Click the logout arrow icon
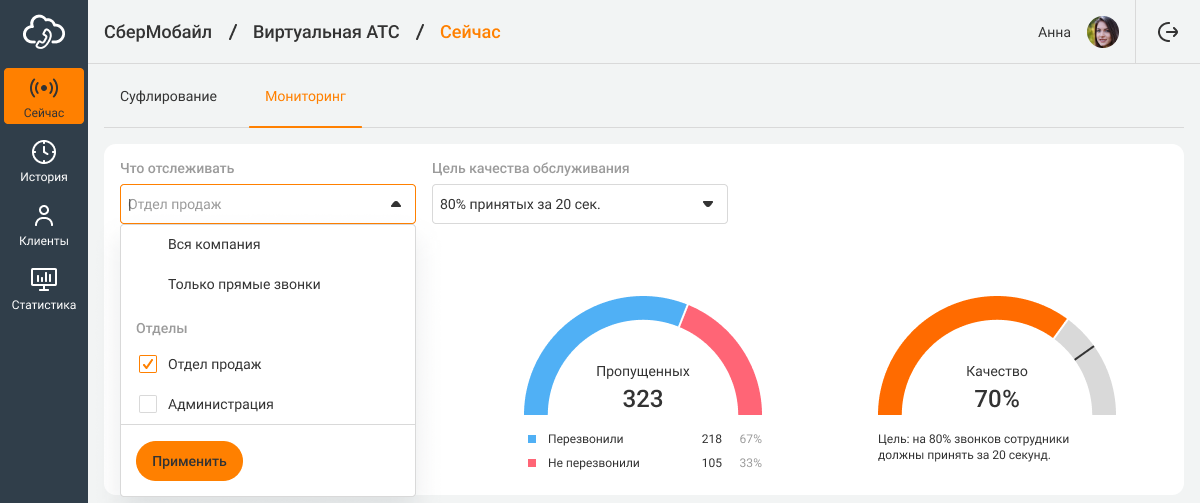 1167,32
